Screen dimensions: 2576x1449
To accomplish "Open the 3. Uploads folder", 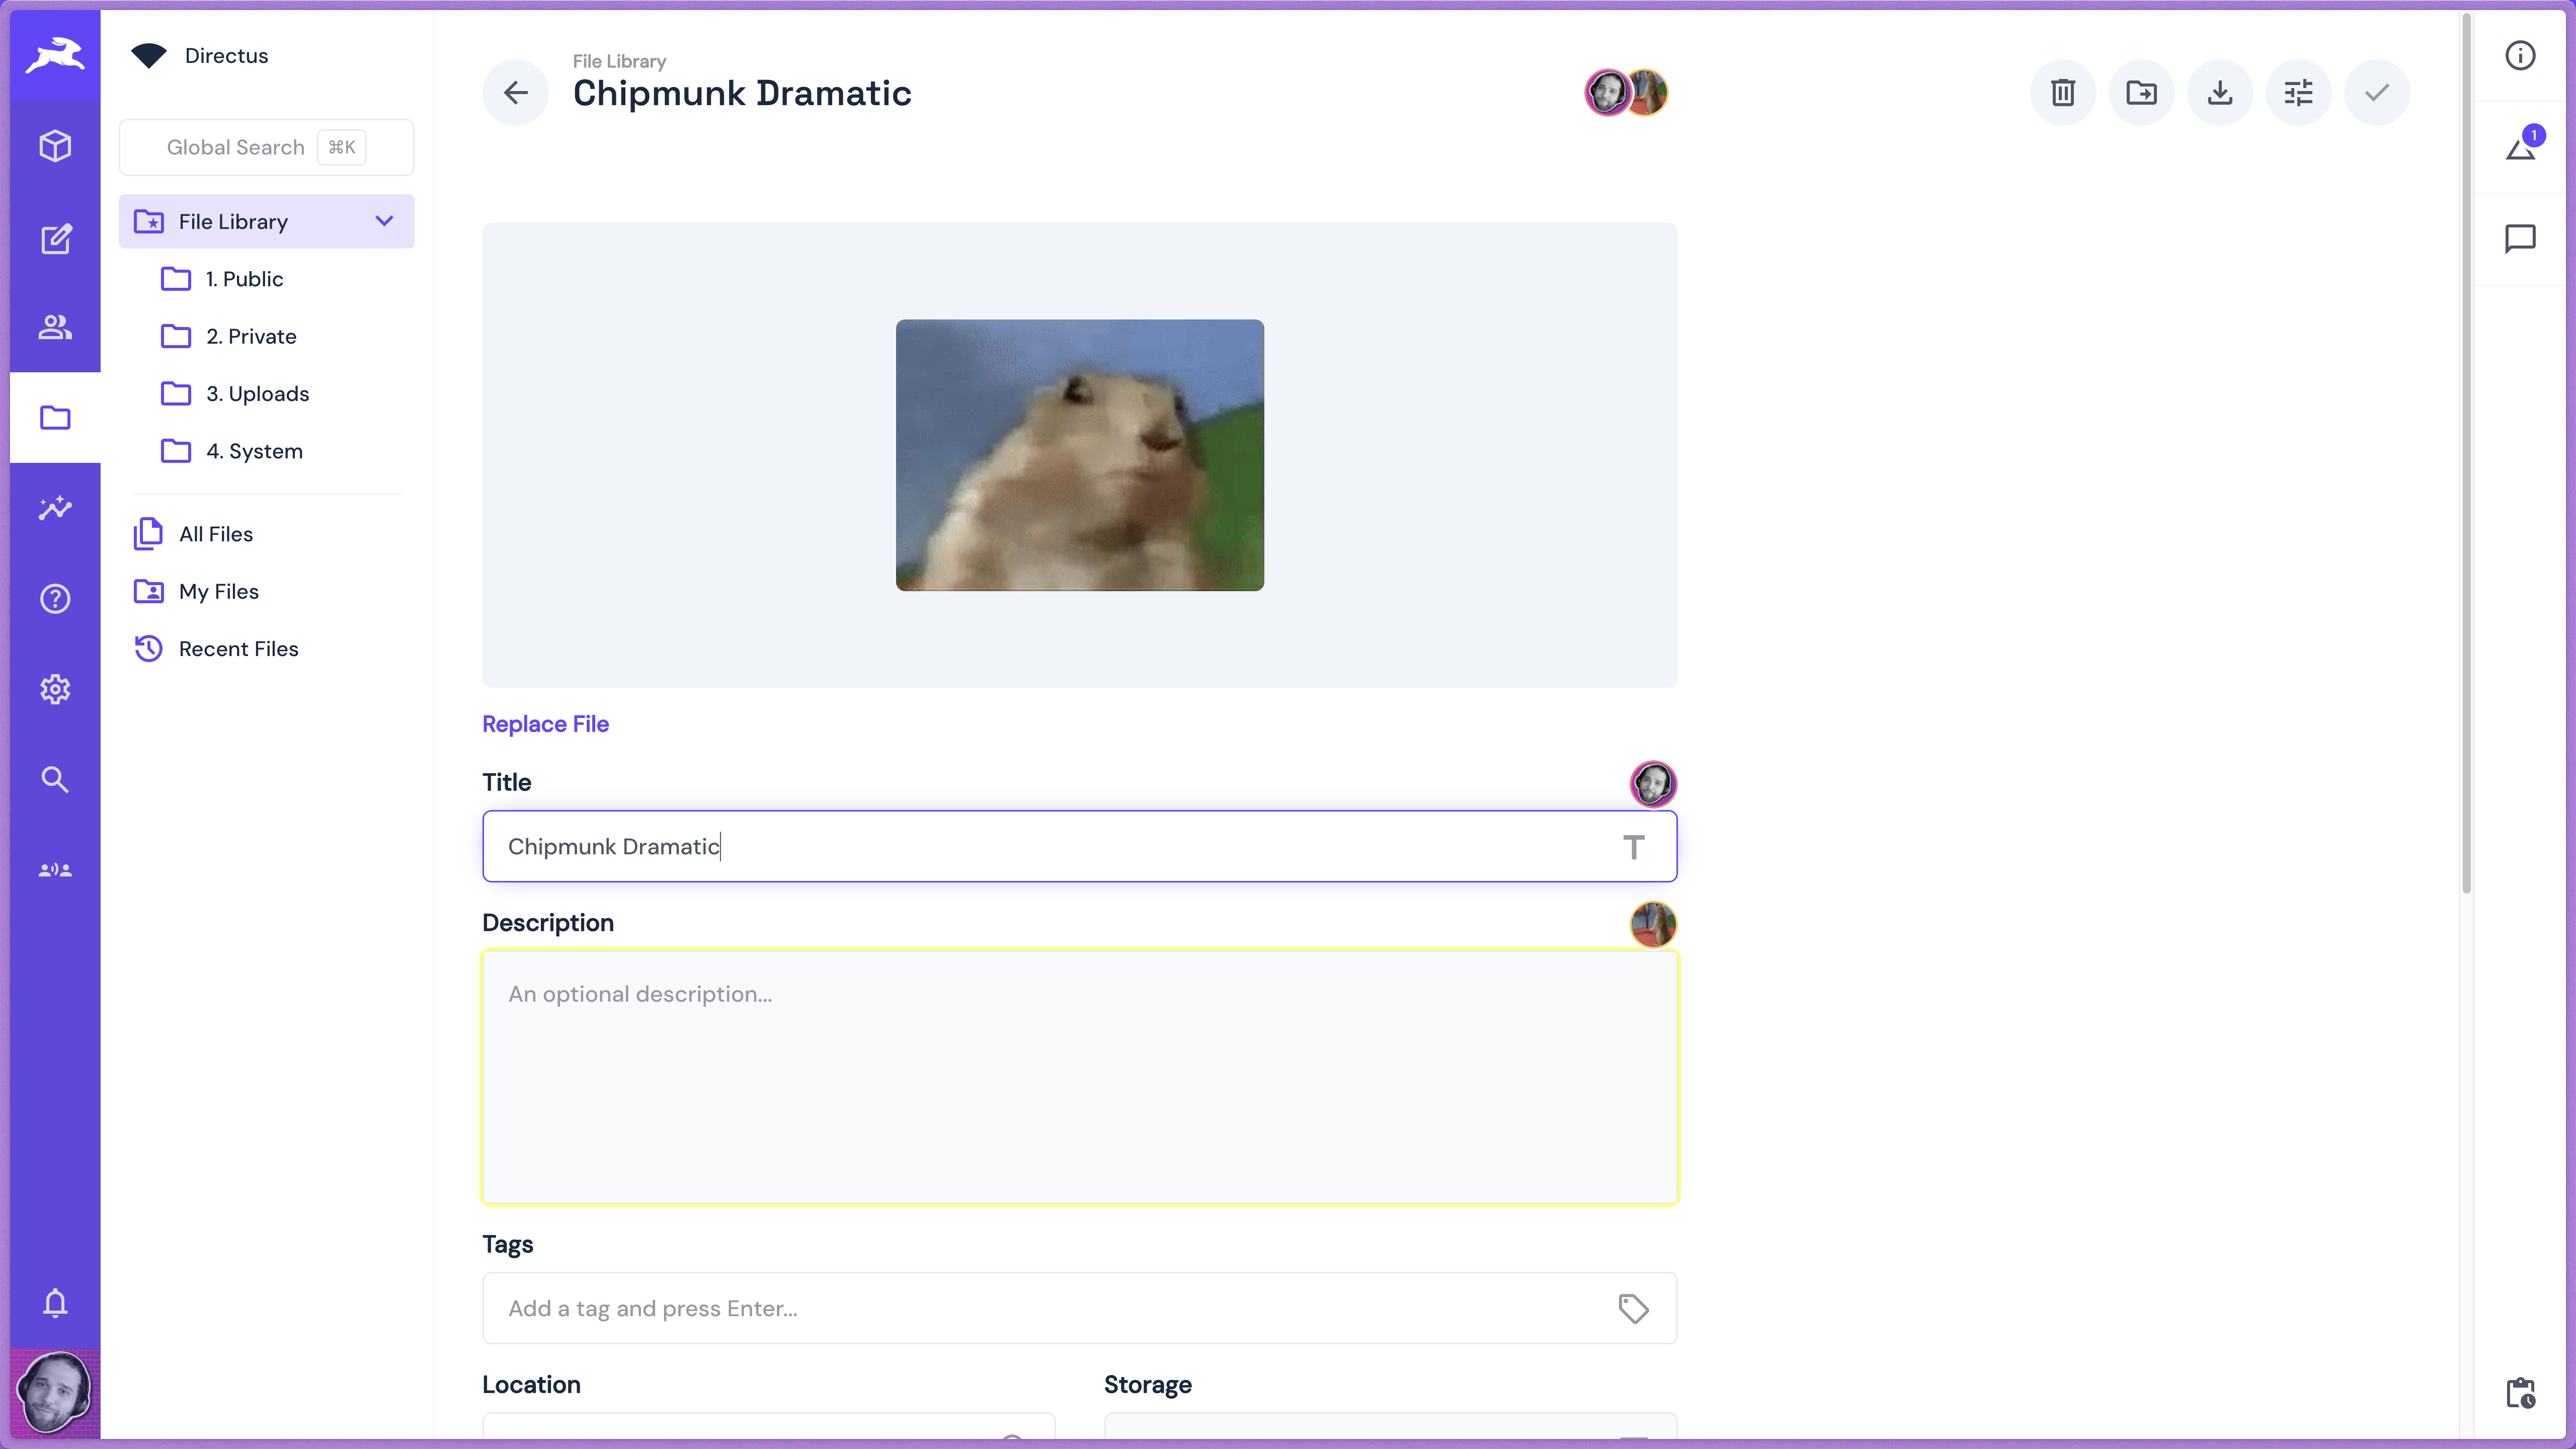I will (257, 394).
